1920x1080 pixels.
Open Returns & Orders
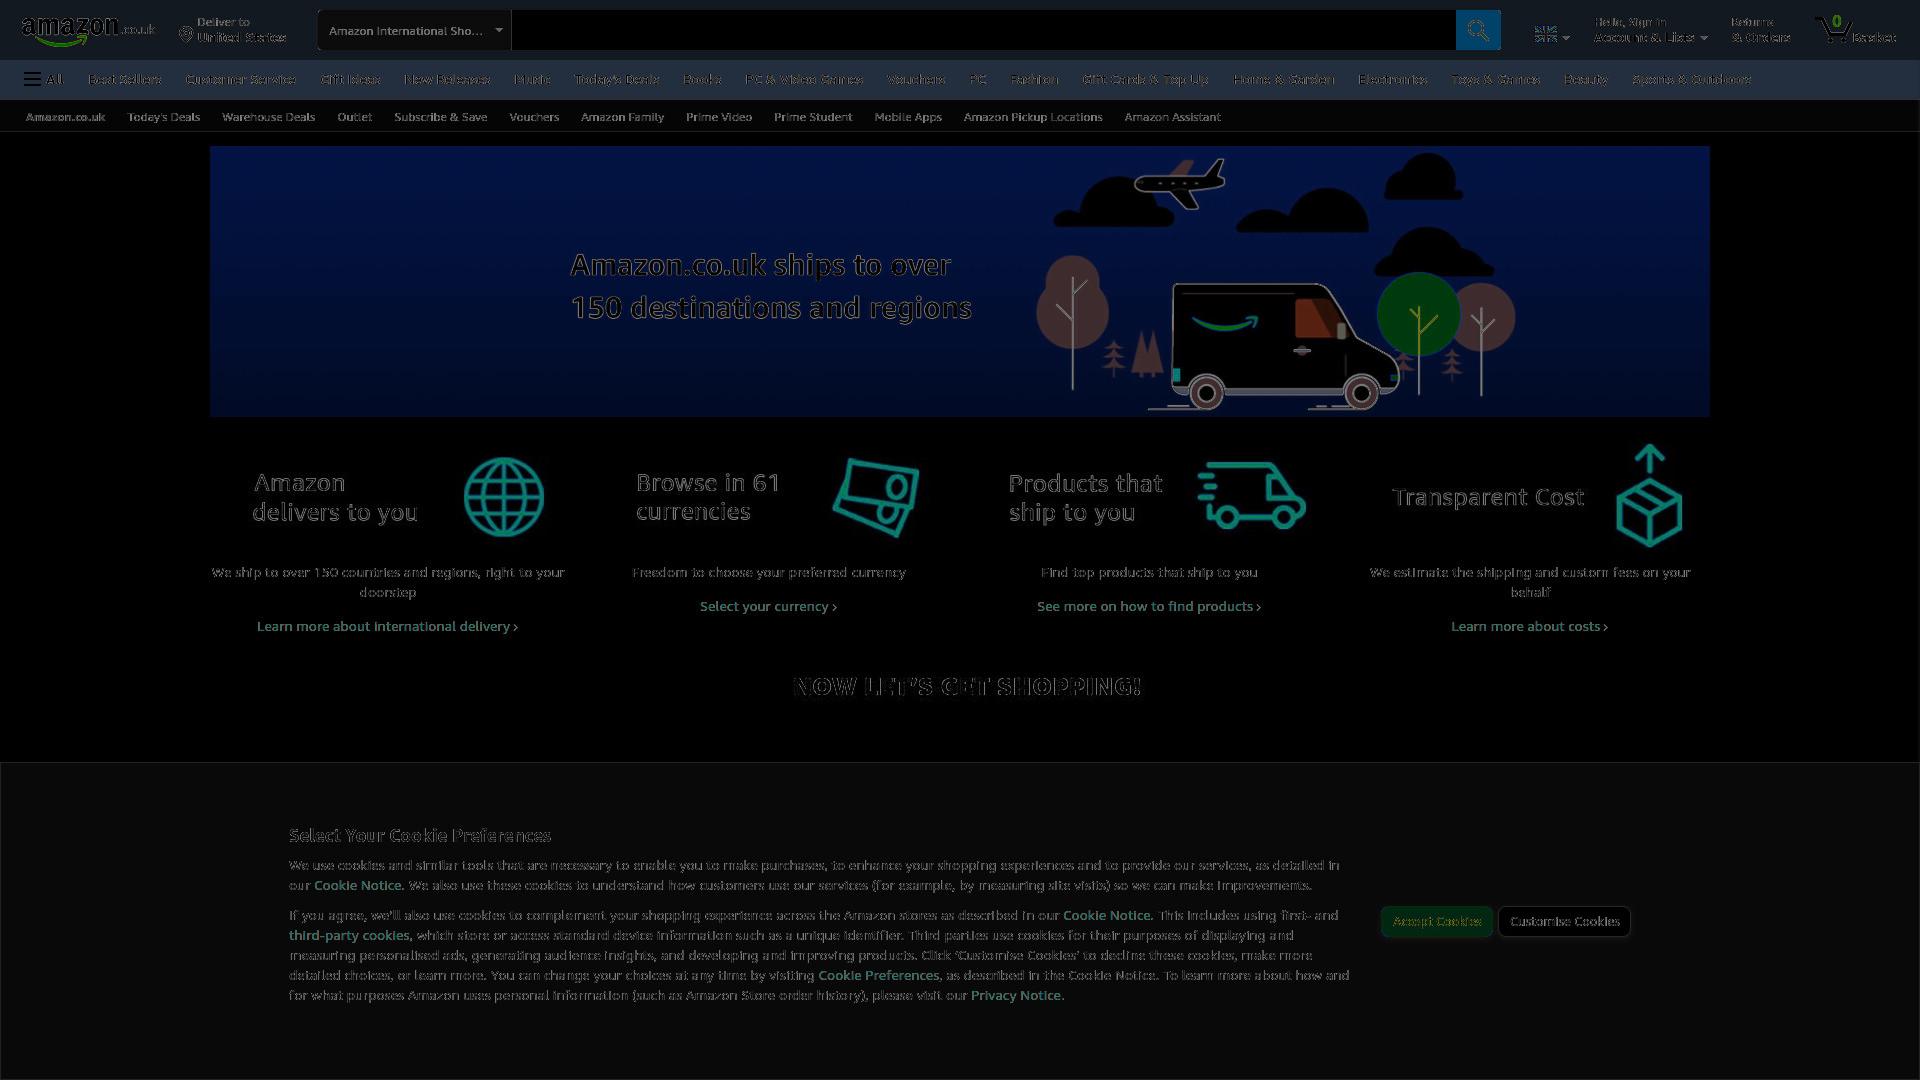click(x=1761, y=30)
